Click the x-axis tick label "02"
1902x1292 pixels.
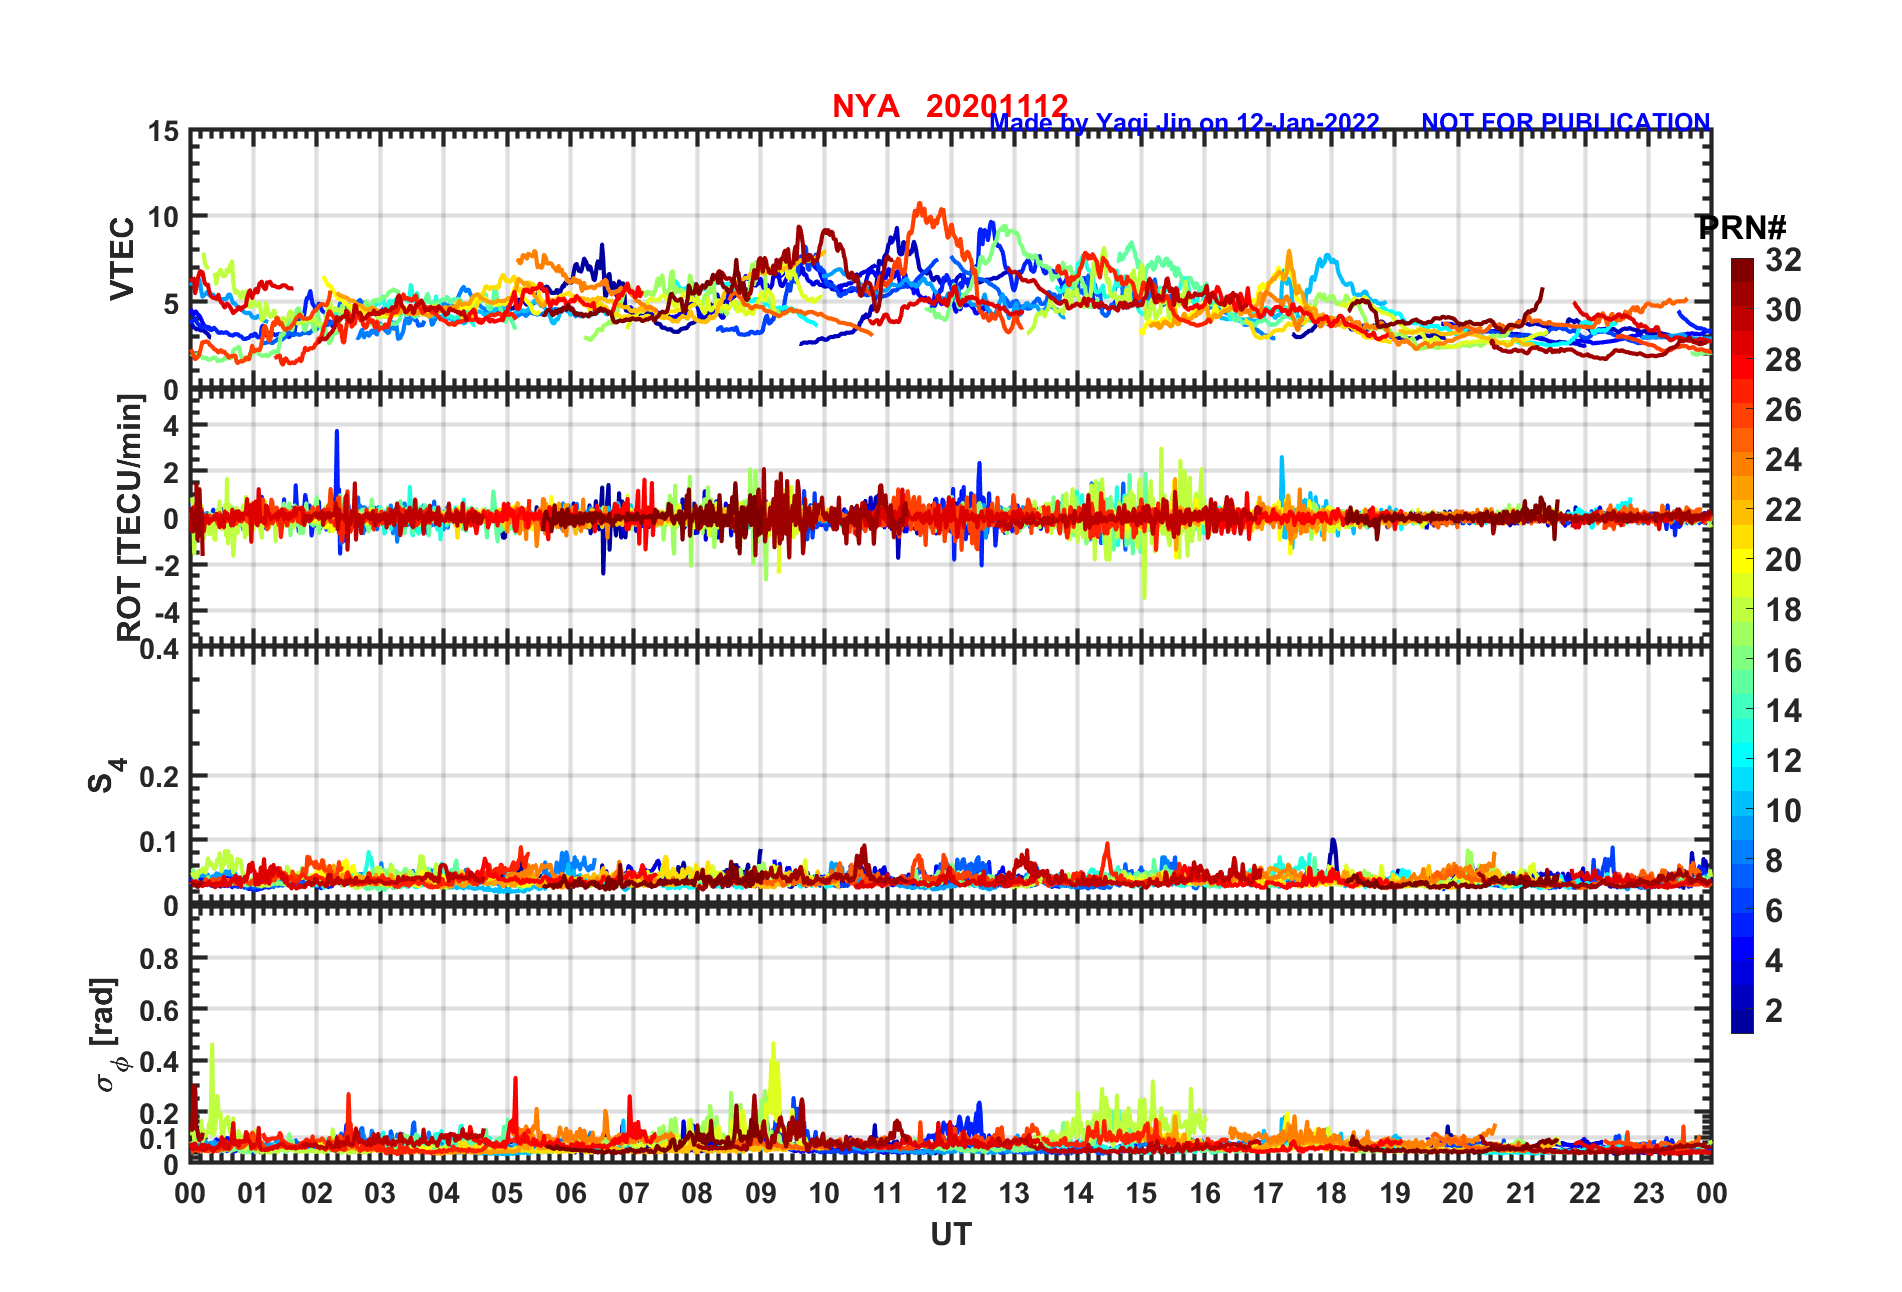317,1194
